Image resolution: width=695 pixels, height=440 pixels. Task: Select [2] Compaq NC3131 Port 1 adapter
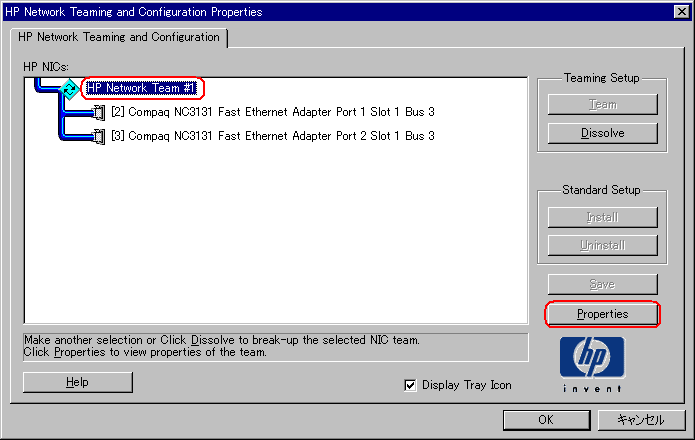273,112
